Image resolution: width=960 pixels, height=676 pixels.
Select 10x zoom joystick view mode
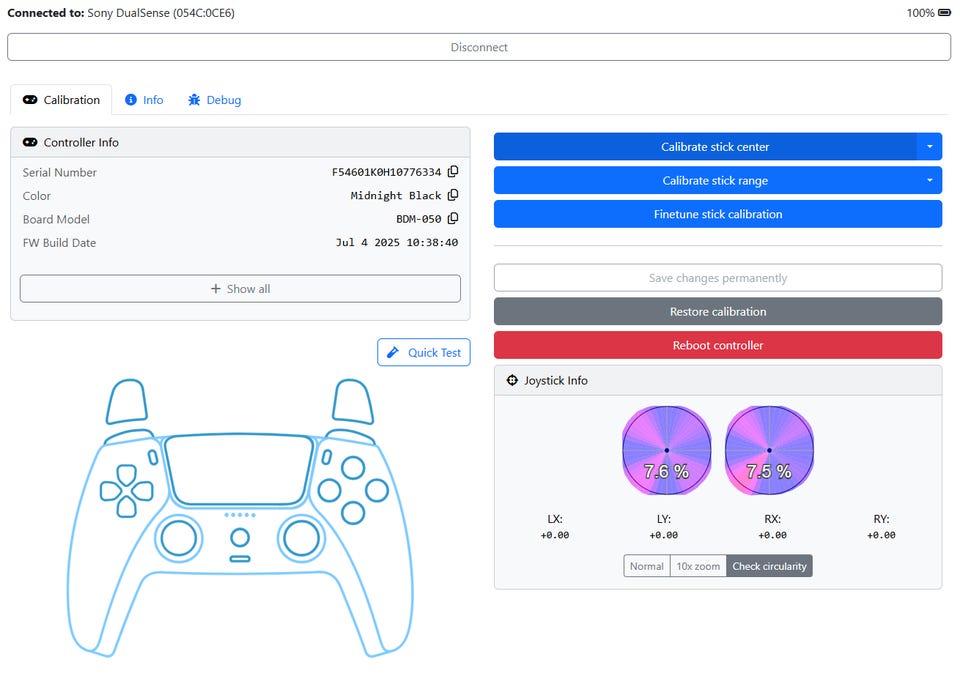(x=698, y=566)
